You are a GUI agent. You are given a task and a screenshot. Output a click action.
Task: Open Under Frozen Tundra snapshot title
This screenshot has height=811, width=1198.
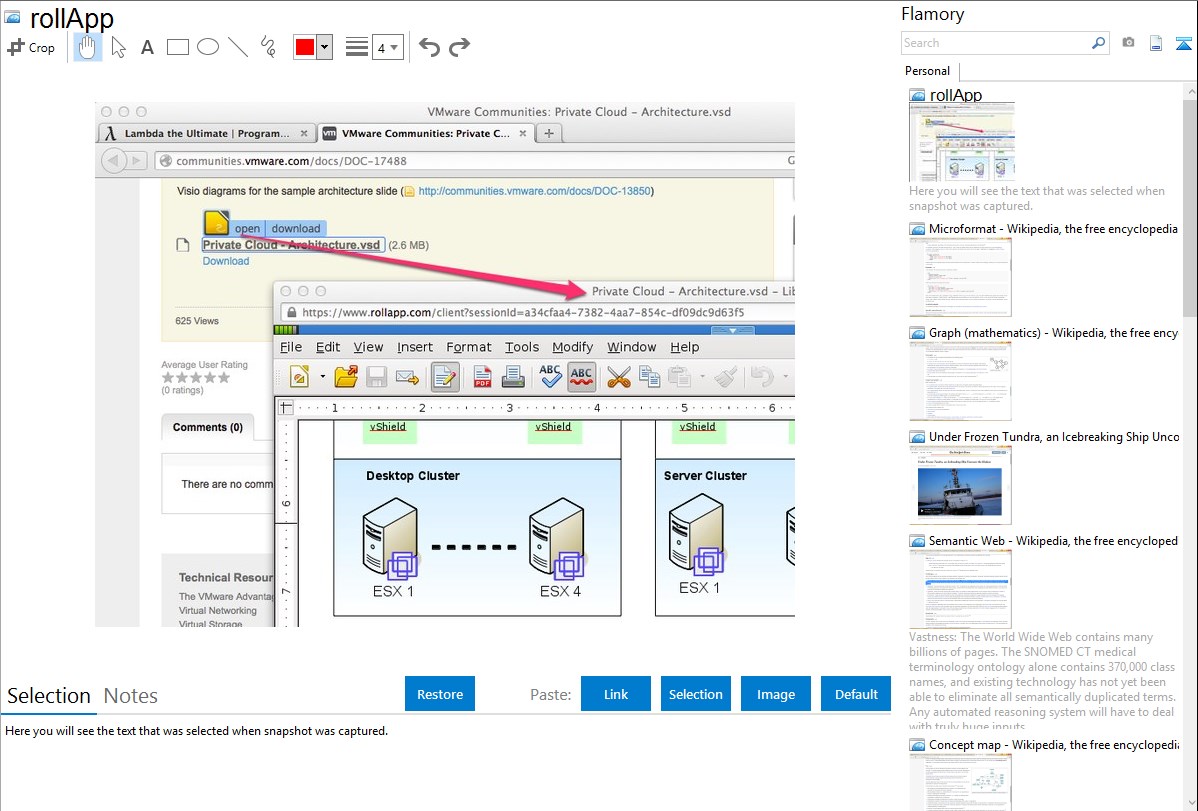(1054, 436)
